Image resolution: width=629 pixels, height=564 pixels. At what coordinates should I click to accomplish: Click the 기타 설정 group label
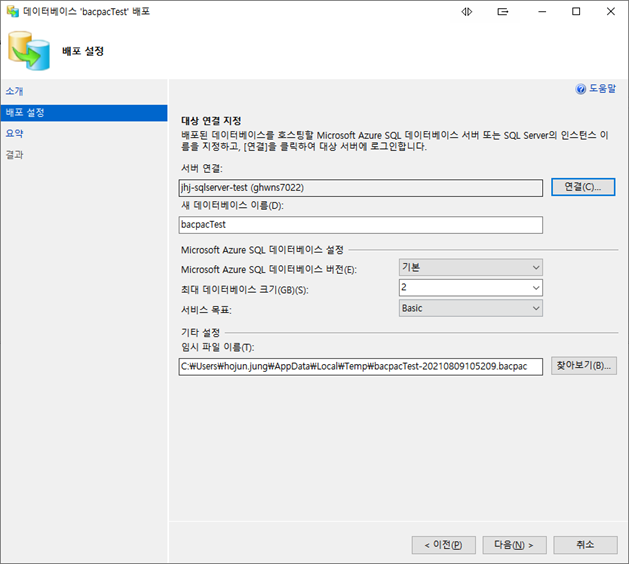(x=201, y=333)
